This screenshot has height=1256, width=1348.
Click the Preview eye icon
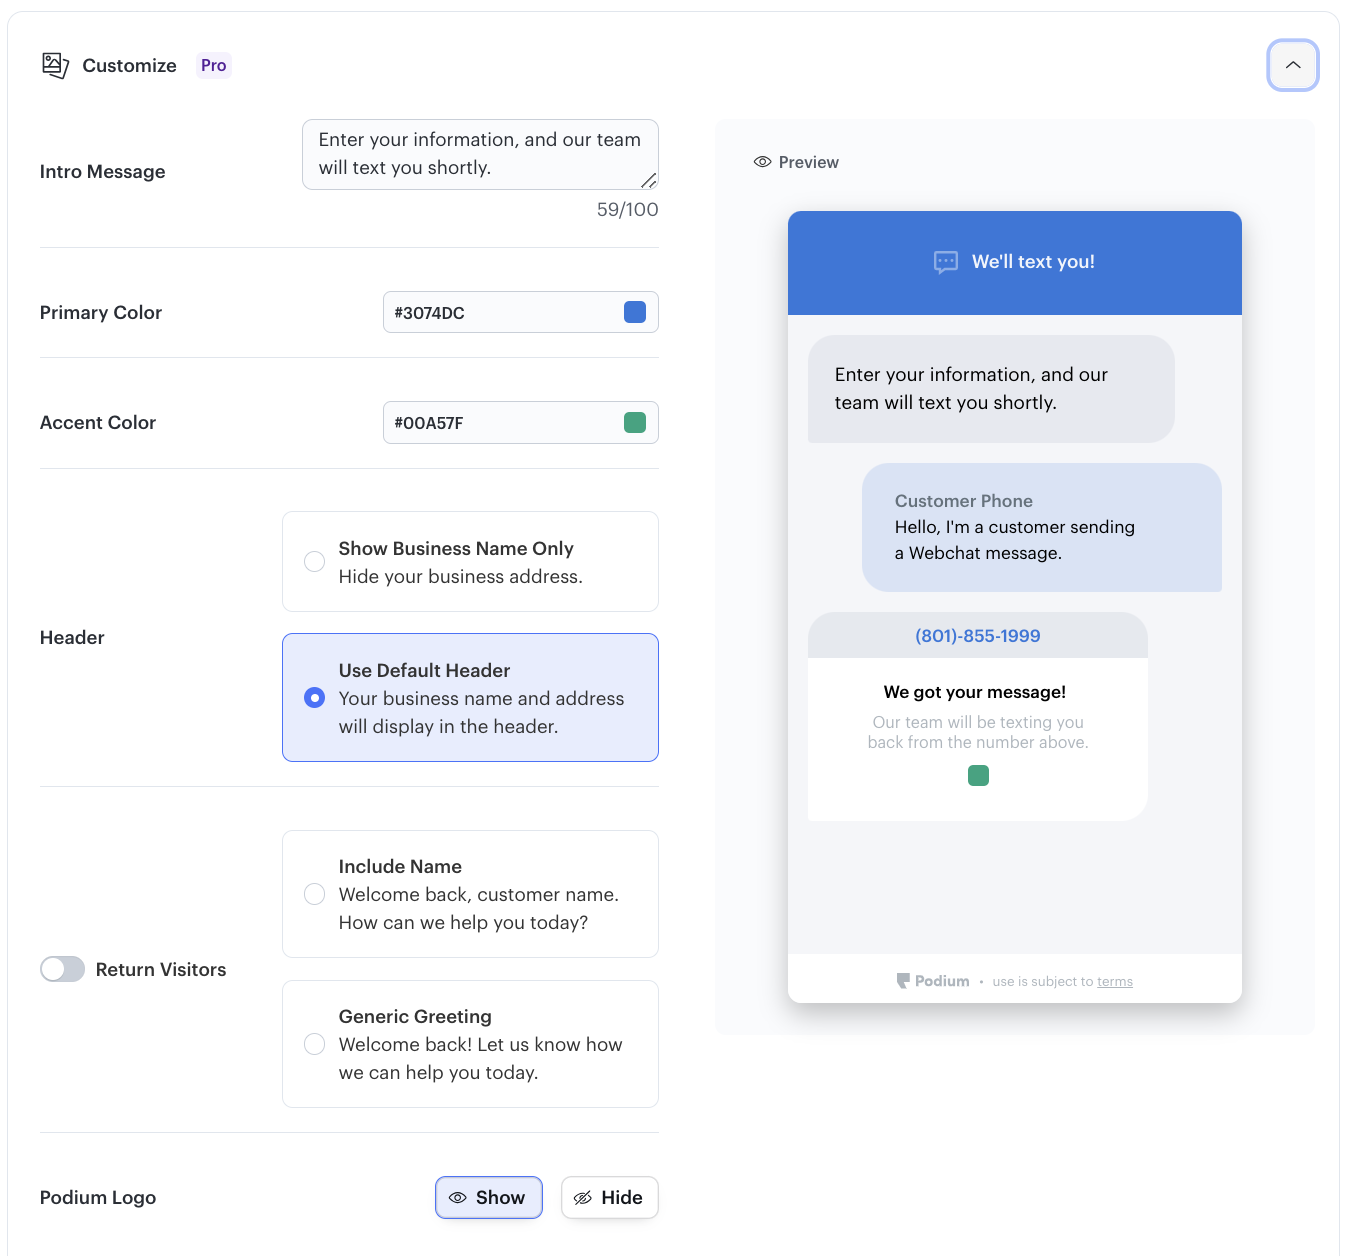pyautogui.click(x=762, y=162)
